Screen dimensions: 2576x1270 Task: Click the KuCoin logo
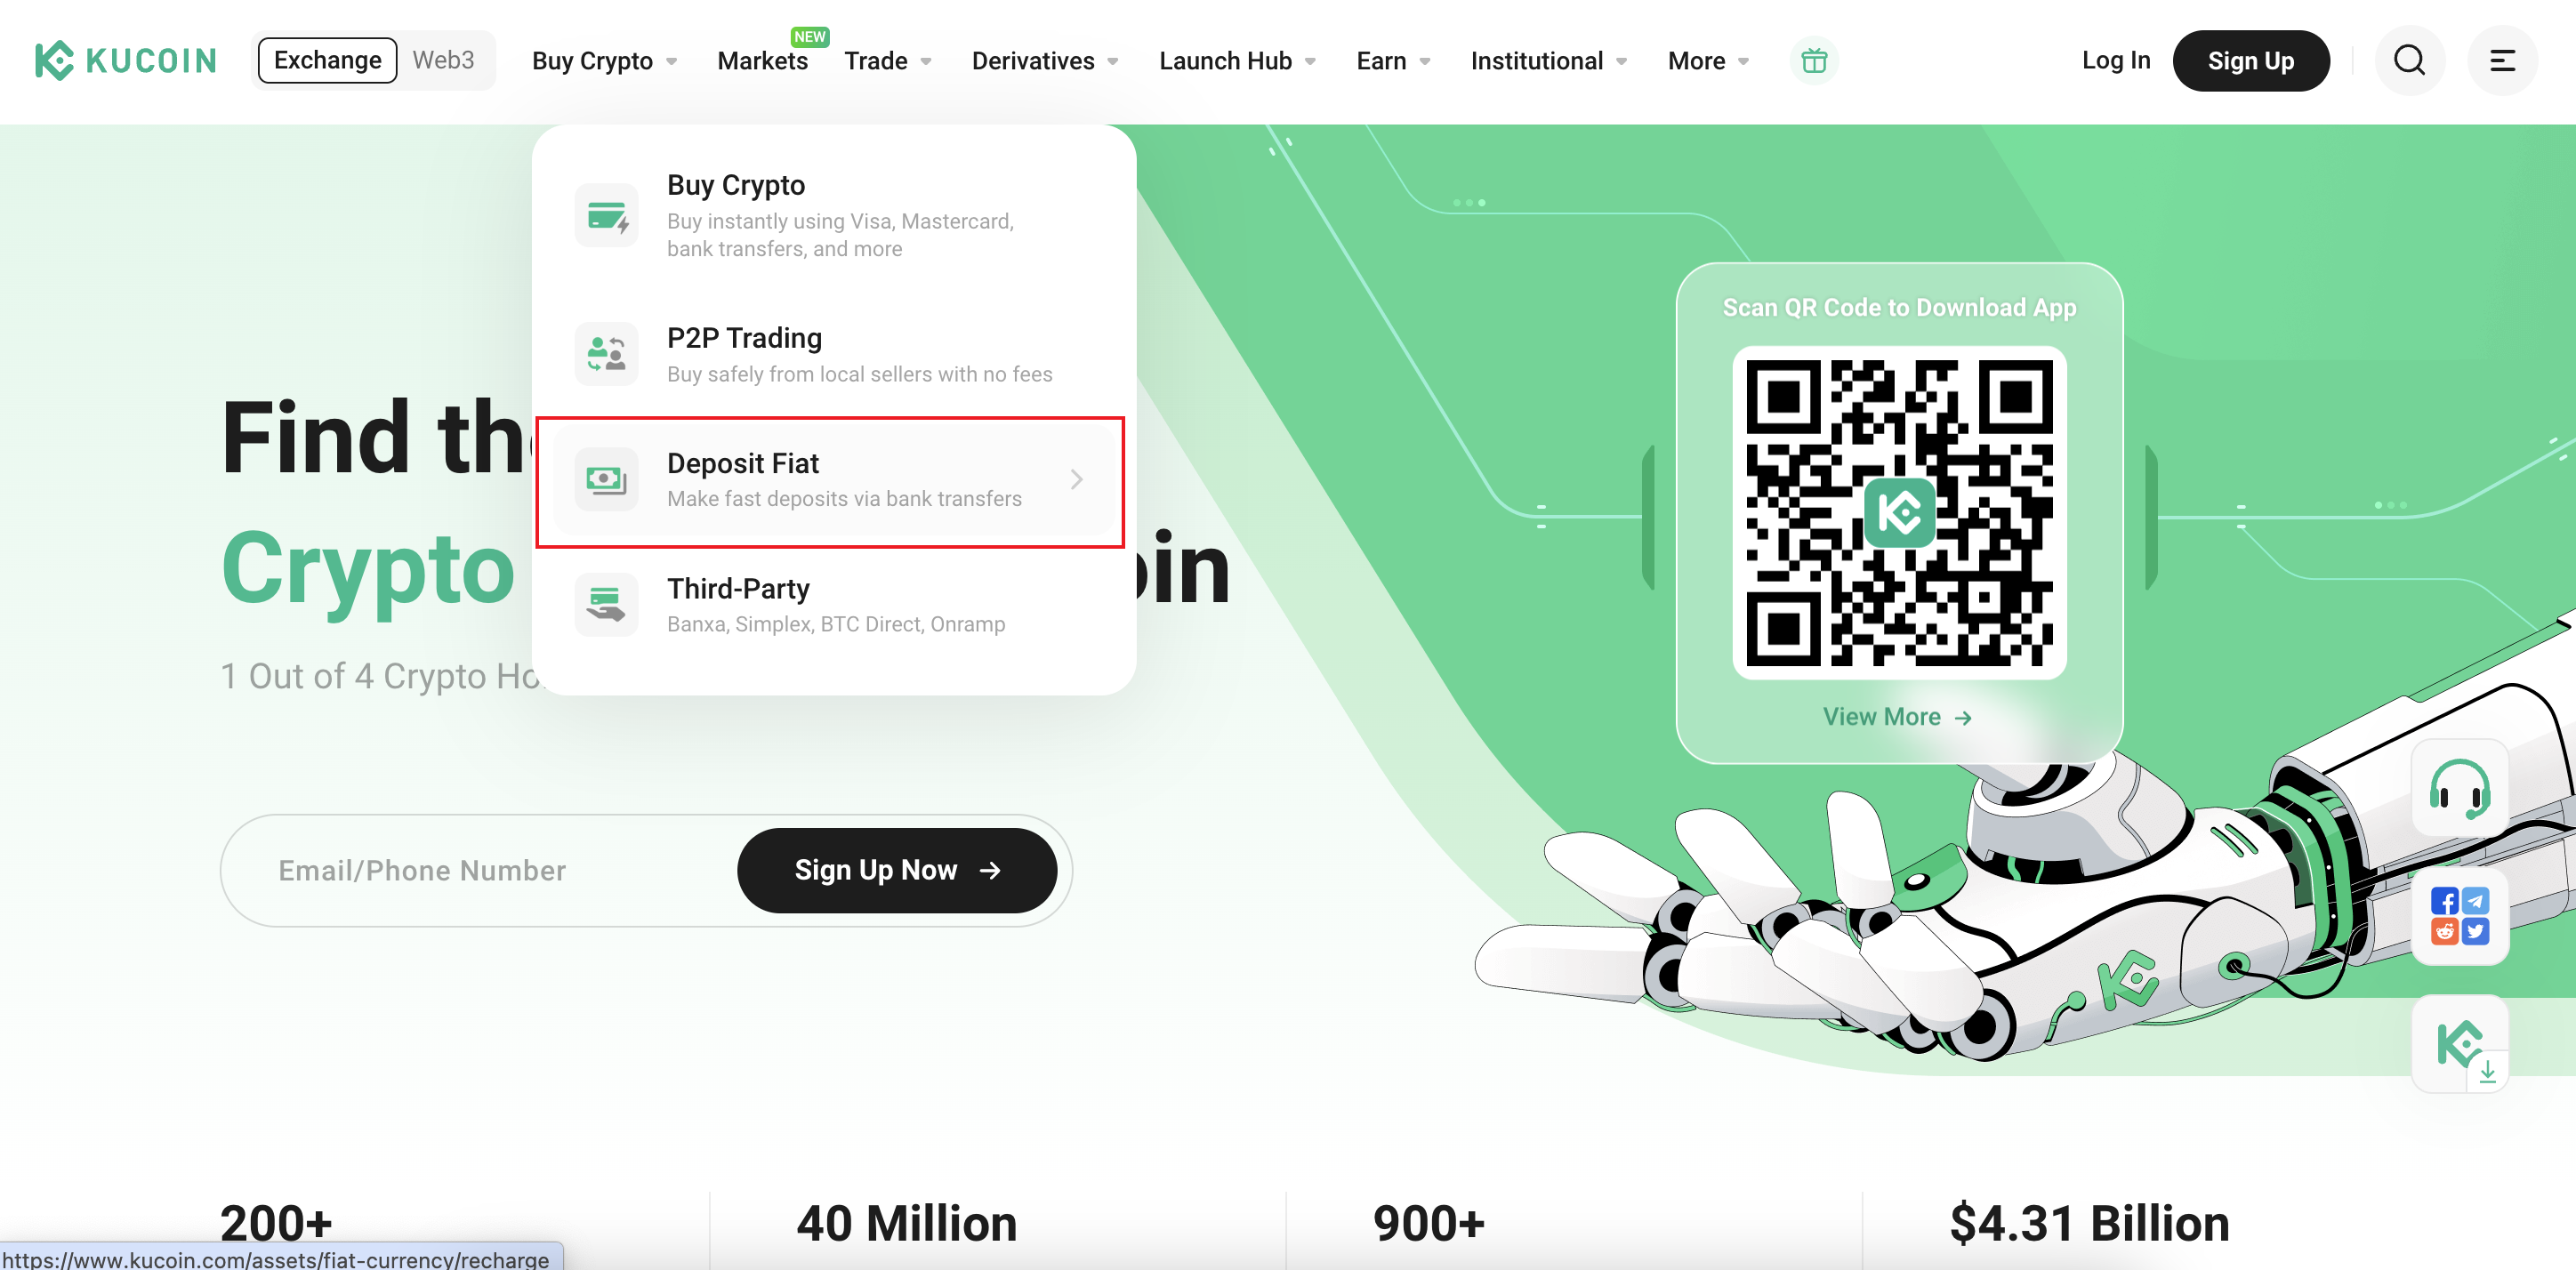[125, 60]
